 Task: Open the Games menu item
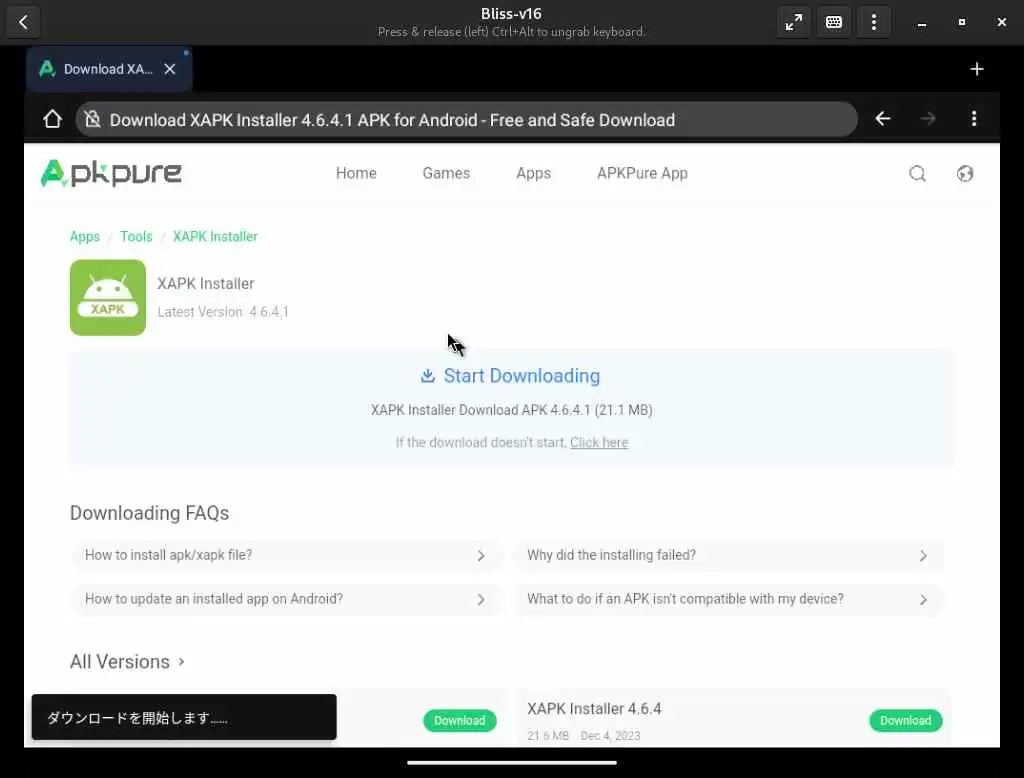point(446,173)
